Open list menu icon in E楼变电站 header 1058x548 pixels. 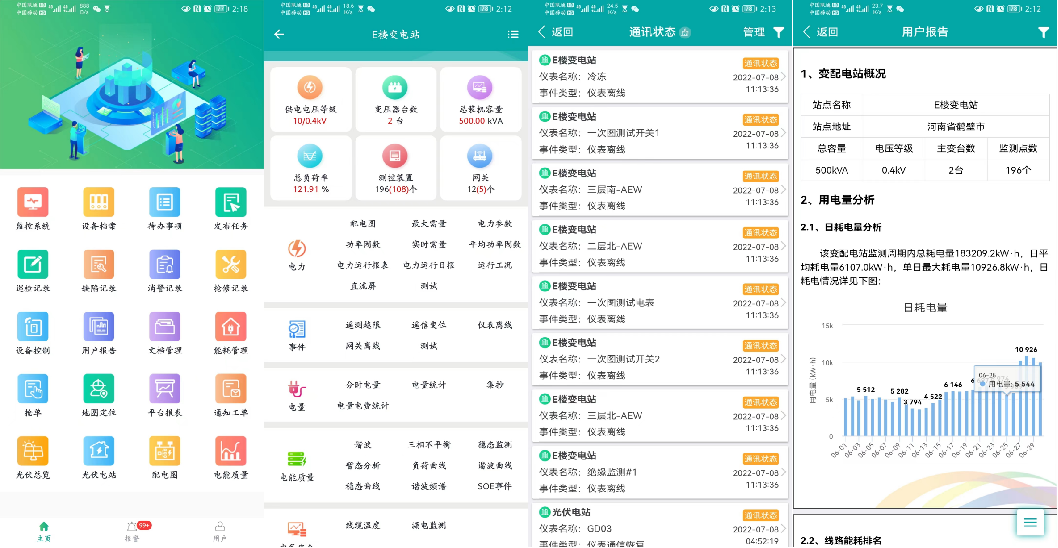[513, 34]
